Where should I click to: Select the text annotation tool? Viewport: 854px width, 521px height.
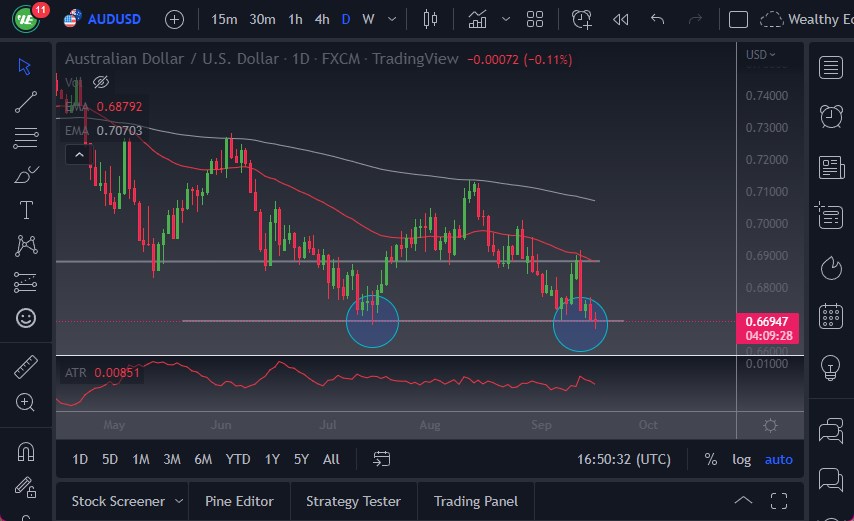26,210
